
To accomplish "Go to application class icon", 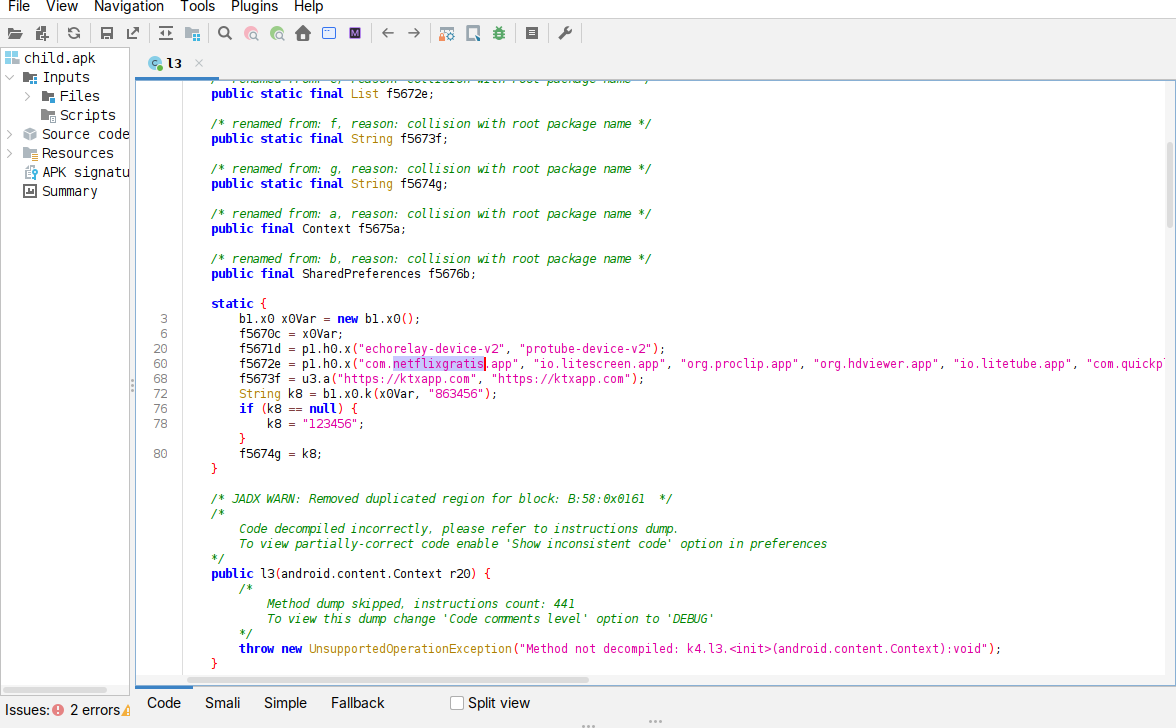I will (x=329, y=33).
